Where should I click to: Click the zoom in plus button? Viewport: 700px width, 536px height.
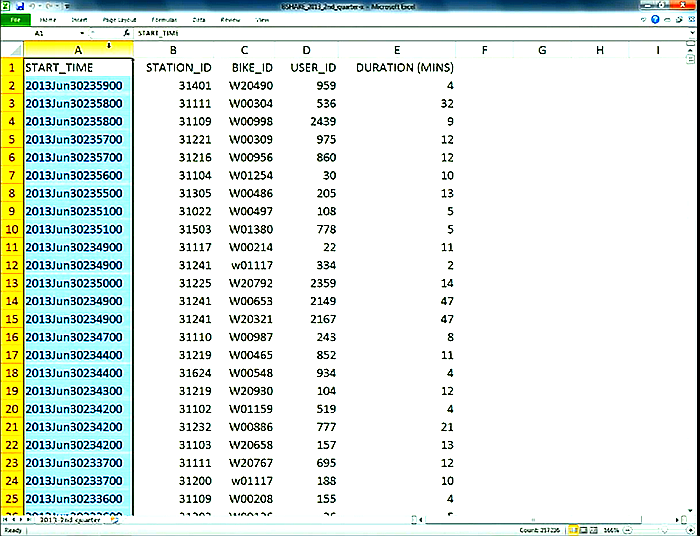click(x=691, y=531)
